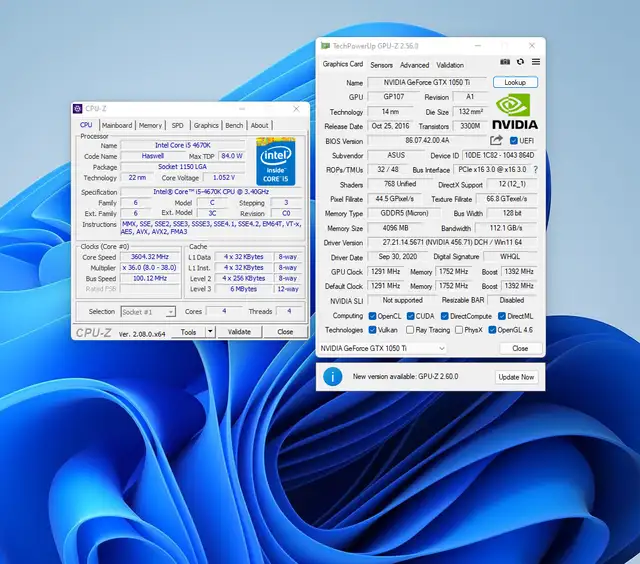This screenshot has height=564, width=640.
Task: Click the Level 3 cache value 6 MBytes
Action: [x=244, y=289]
